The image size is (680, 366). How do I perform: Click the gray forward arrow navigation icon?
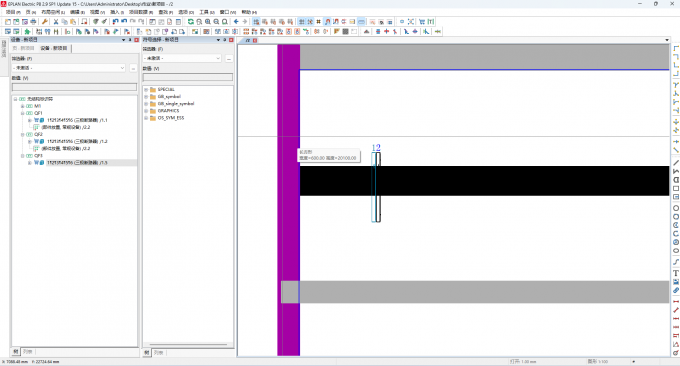click(x=245, y=22)
